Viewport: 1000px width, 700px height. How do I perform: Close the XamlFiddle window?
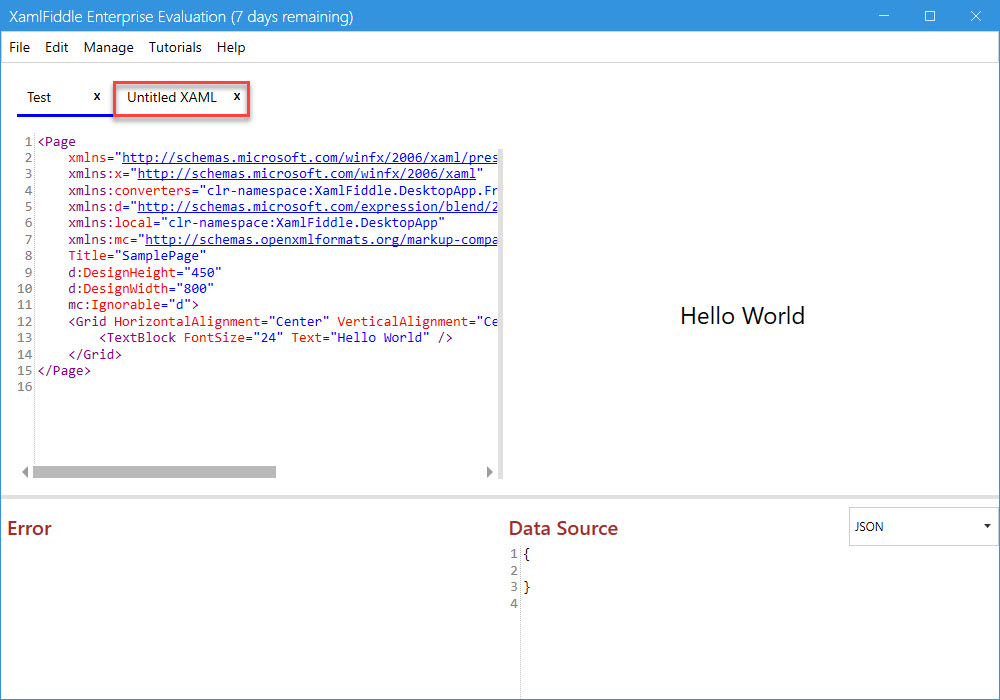click(976, 16)
